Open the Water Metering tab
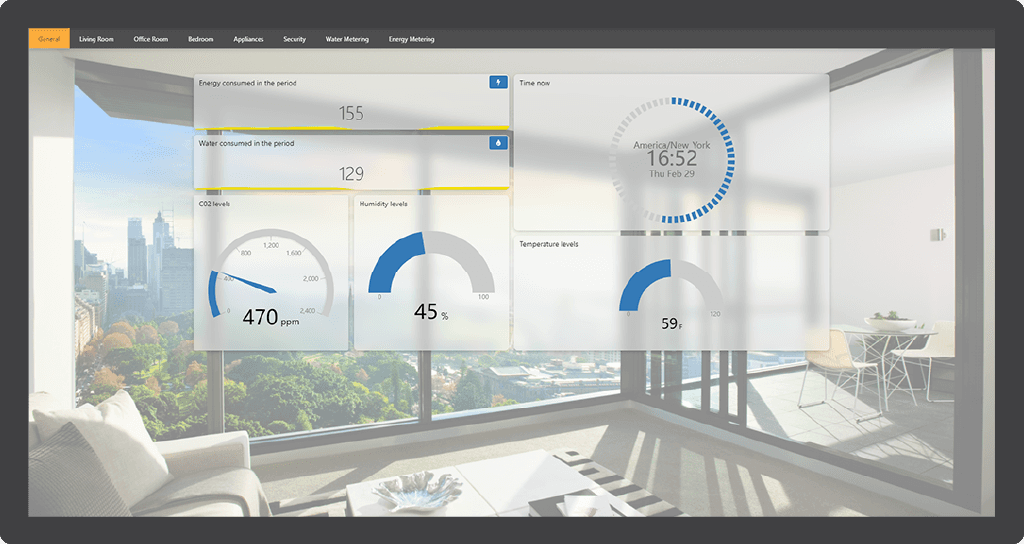Image resolution: width=1024 pixels, height=544 pixels. (x=347, y=39)
